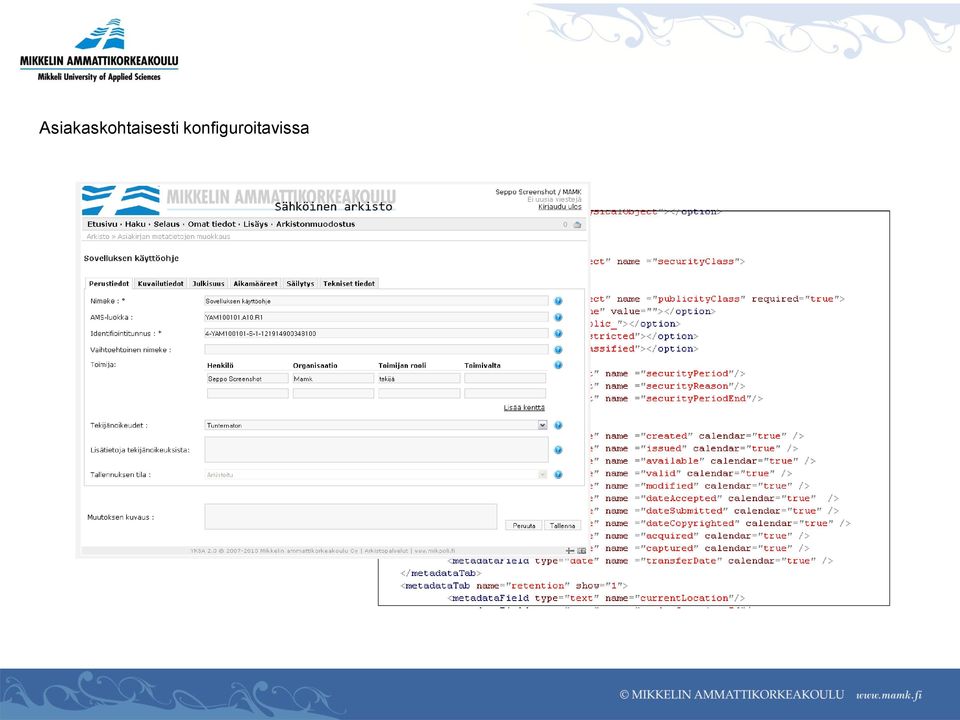Open Etusivu in the navigation bar
This screenshot has height=720, width=960.
click(x=102, y=224)
